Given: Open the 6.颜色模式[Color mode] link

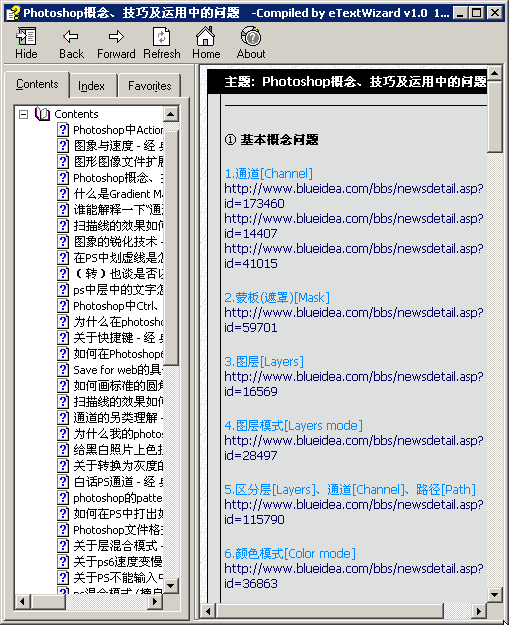Looking at the screenshot, I should pos(290,554).
